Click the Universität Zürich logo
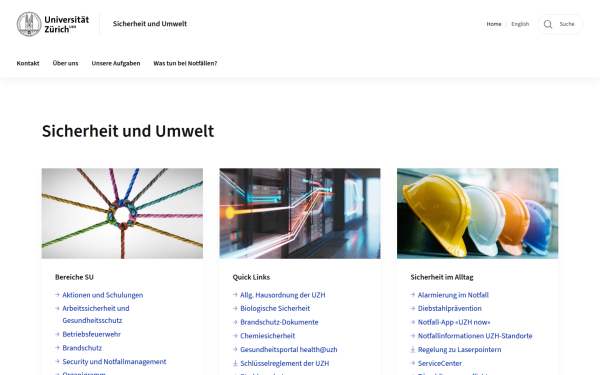Image resolution: width=600 pixels, height=375 pixels. point(53,24)
